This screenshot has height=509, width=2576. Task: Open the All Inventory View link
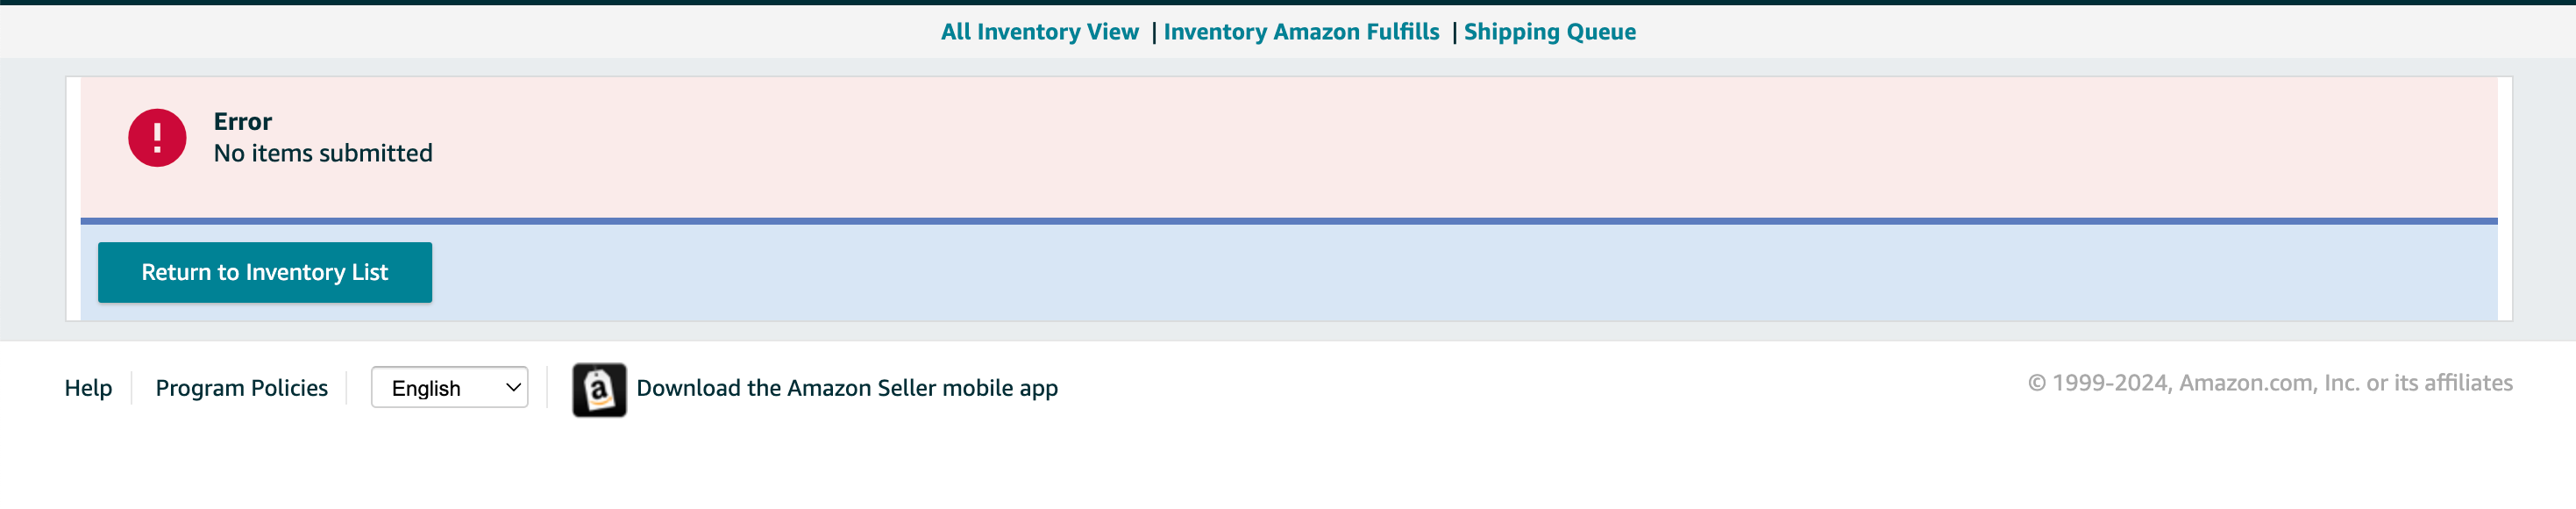1039,32
